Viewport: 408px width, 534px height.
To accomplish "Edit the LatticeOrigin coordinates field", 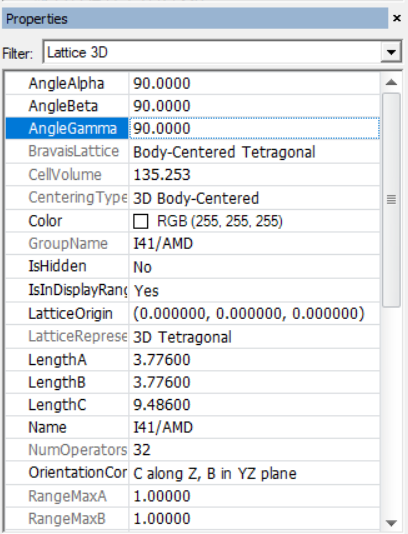I will (x=254, y=313).
